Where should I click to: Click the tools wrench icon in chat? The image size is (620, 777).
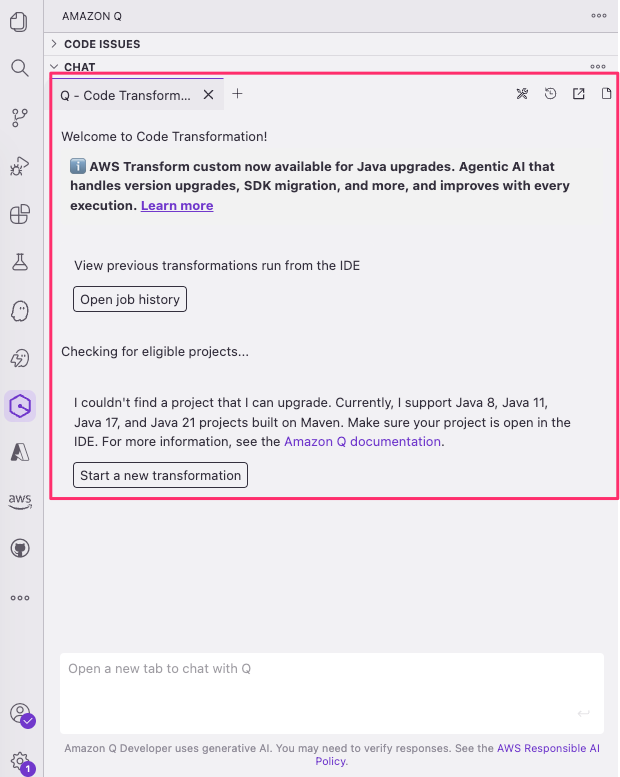pos(522,94)
